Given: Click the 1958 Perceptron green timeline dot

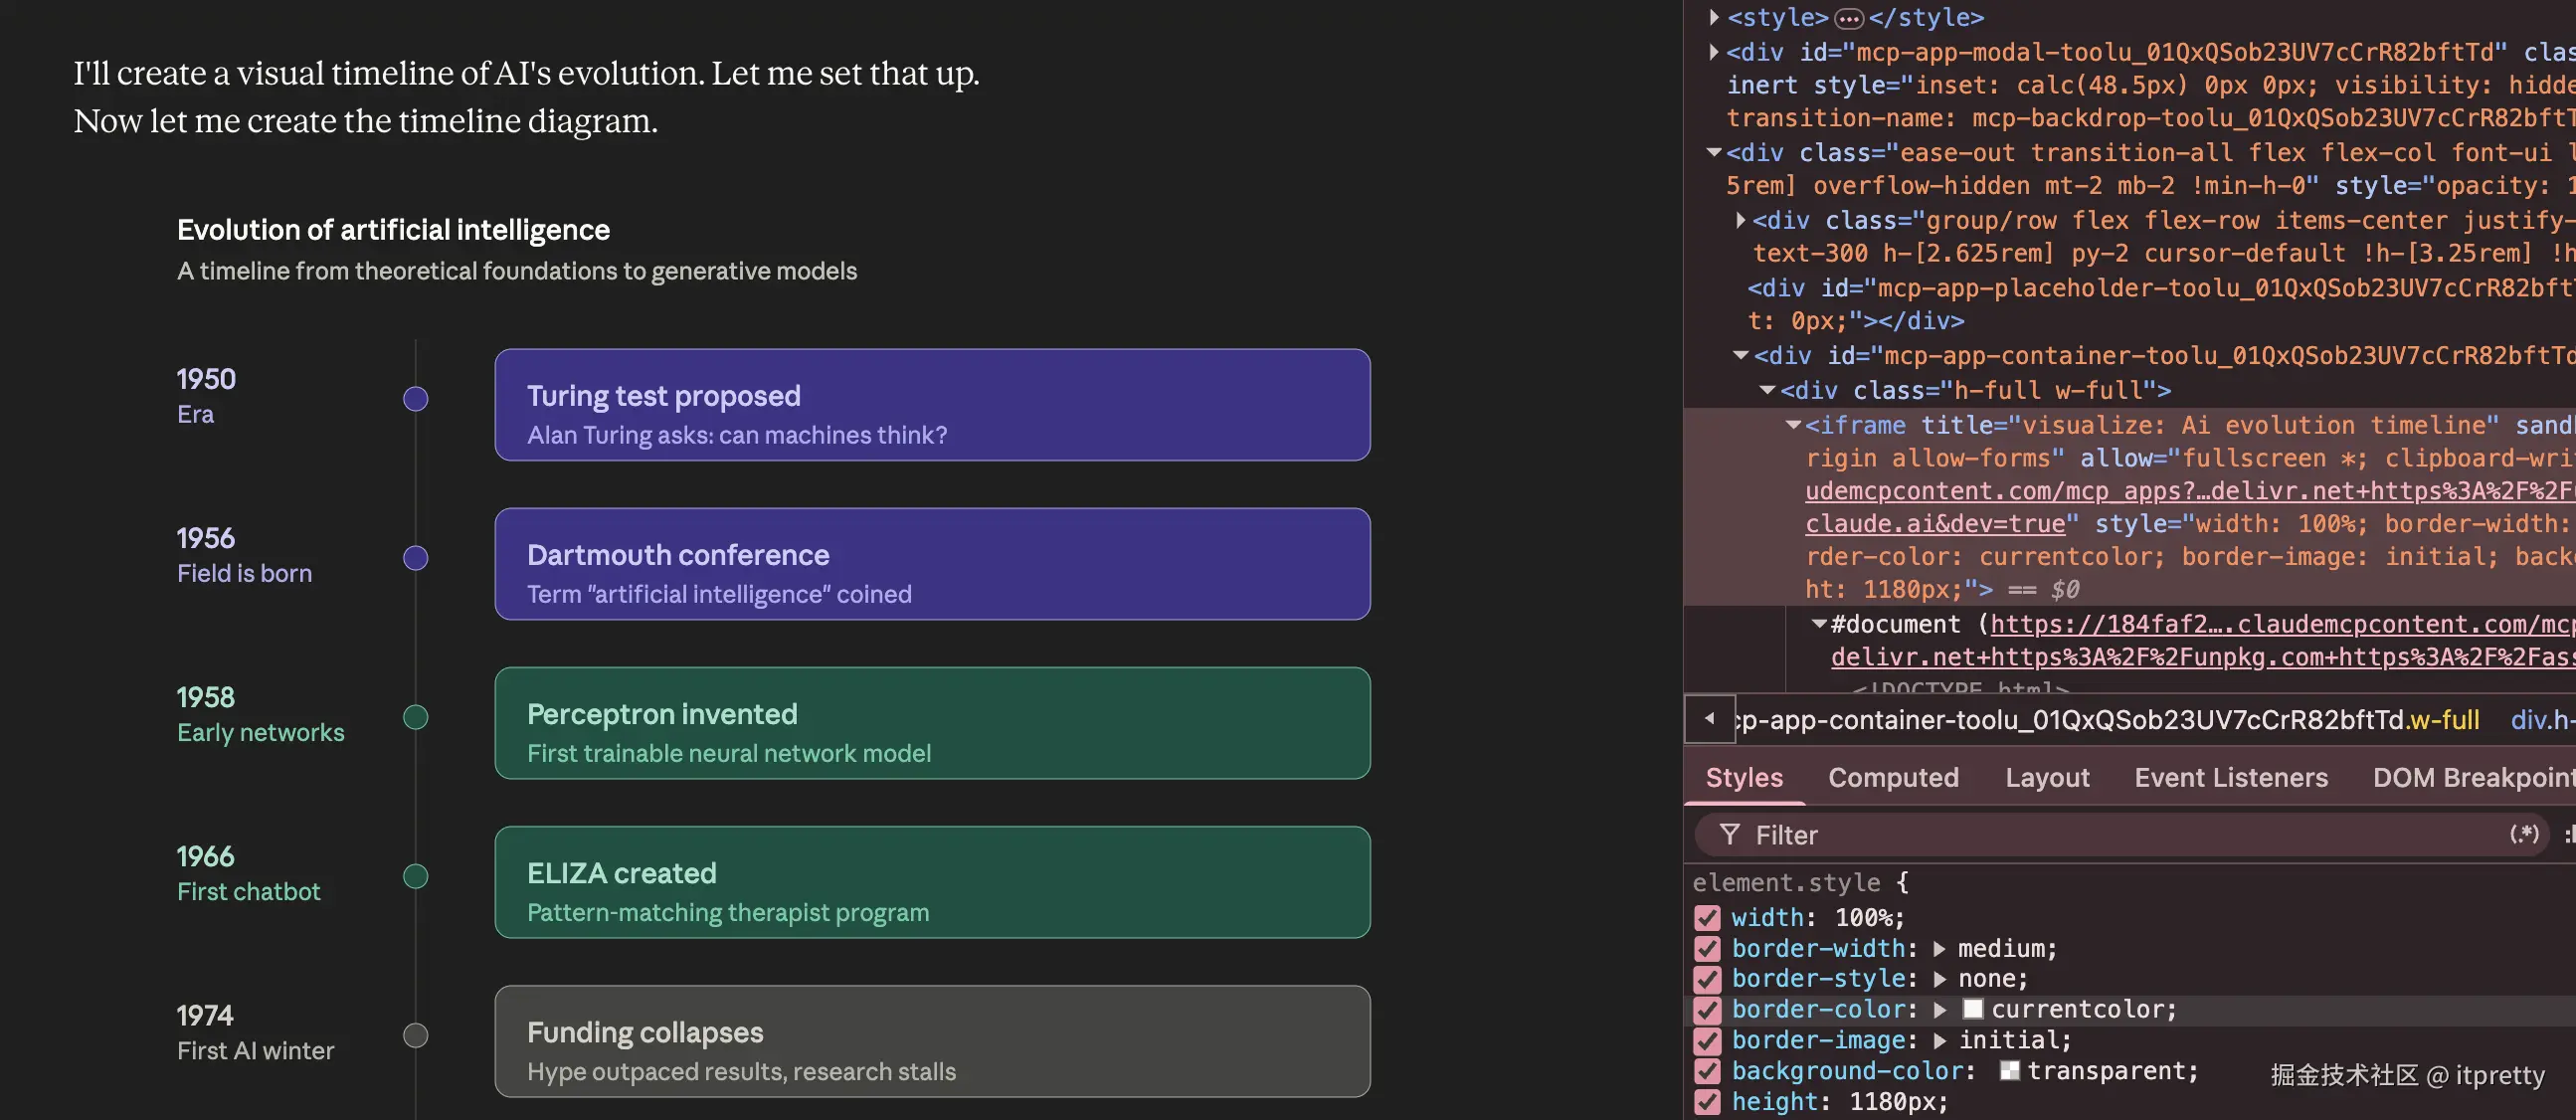Looking at the screenshot, I should (x=416, y=717).
